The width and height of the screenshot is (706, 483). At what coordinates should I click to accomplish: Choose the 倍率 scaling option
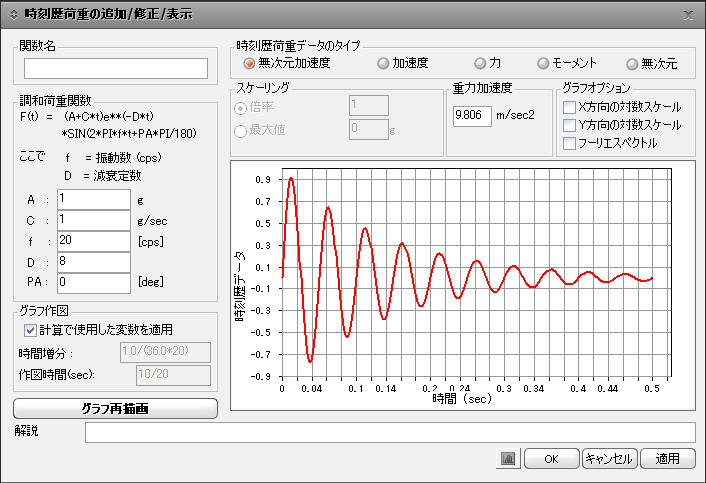click(x=240, y=108)
